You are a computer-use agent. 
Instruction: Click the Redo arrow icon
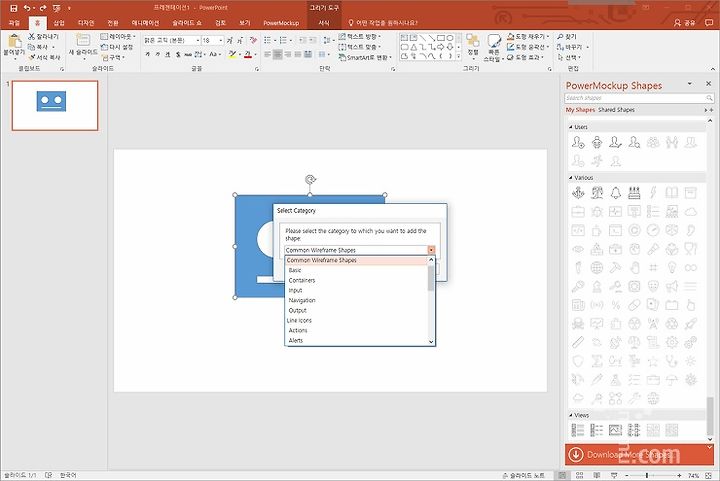[x=43, y=8]
